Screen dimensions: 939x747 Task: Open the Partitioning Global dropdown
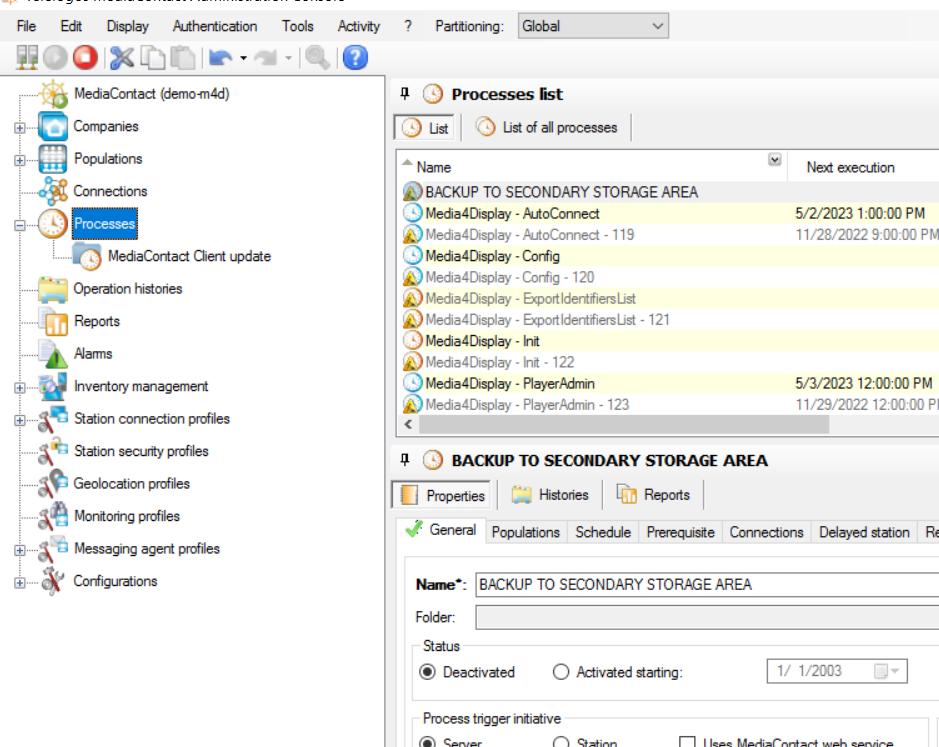[593, 26]
